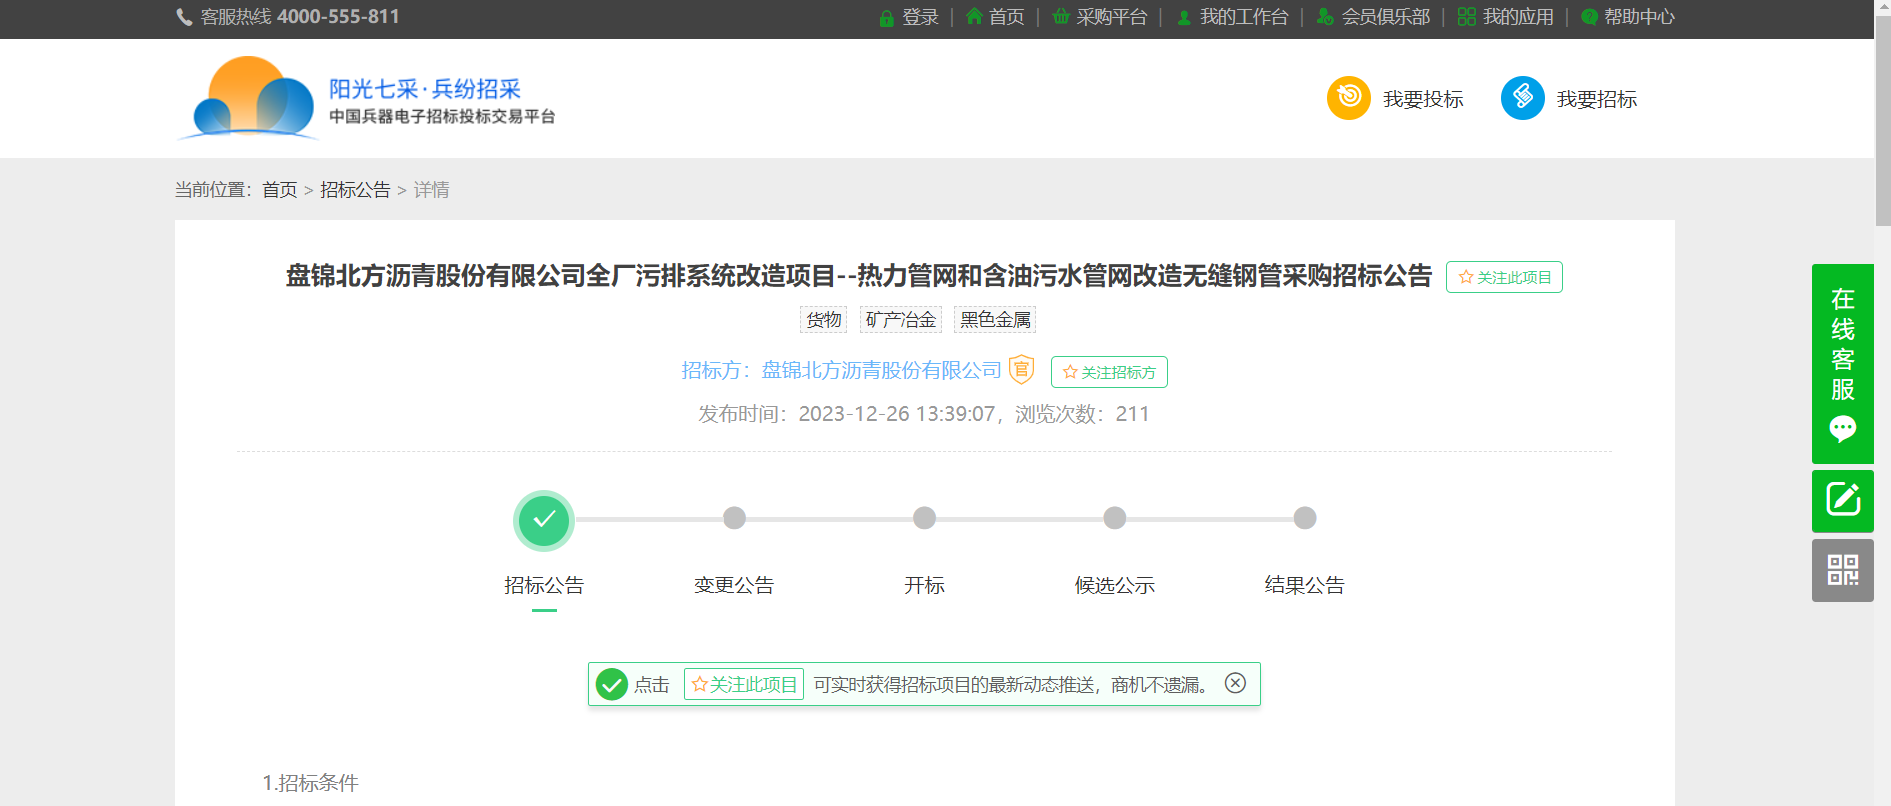Screen dimensions: 1891x806
Task: Open 会员俱乐部 in top bar
Action: point(1386,17)
